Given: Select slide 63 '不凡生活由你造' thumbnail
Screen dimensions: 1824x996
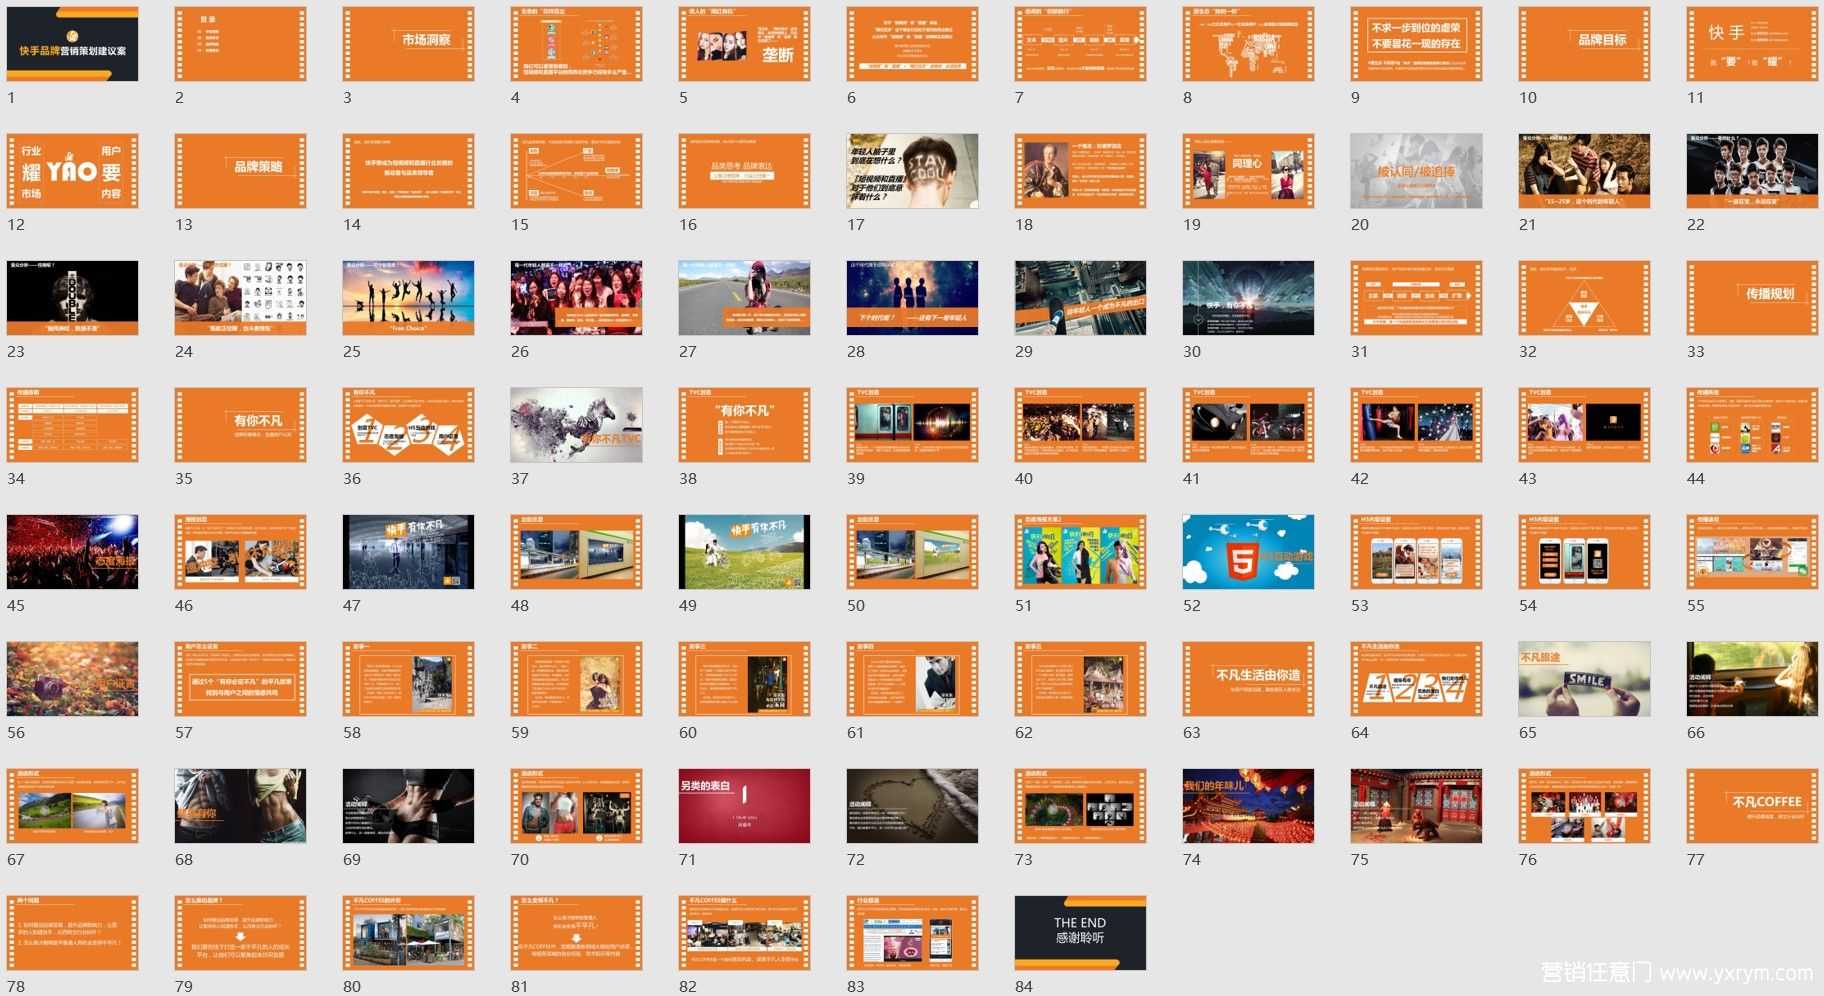Looking at the screenshot, I should tap(1248, 679).
